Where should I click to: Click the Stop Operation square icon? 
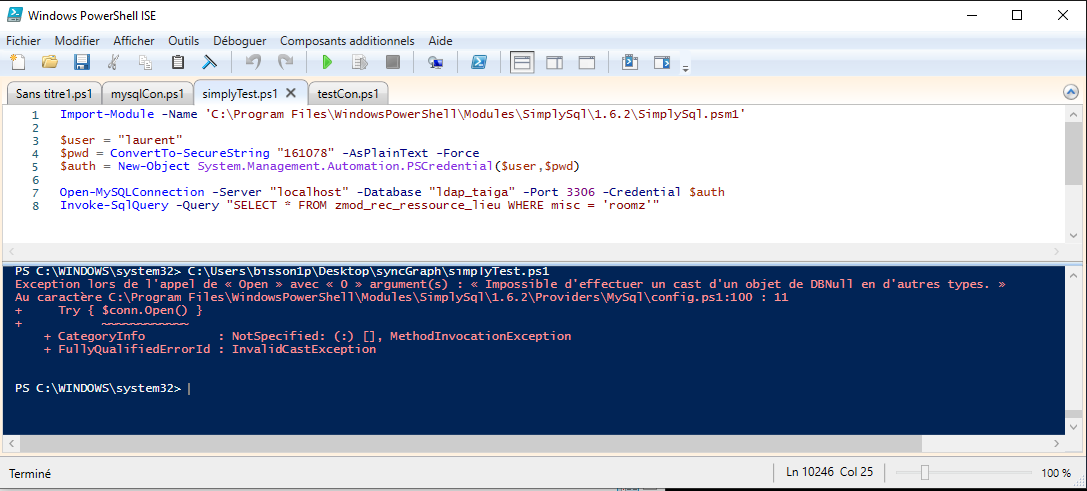click(x=393, y=63)
